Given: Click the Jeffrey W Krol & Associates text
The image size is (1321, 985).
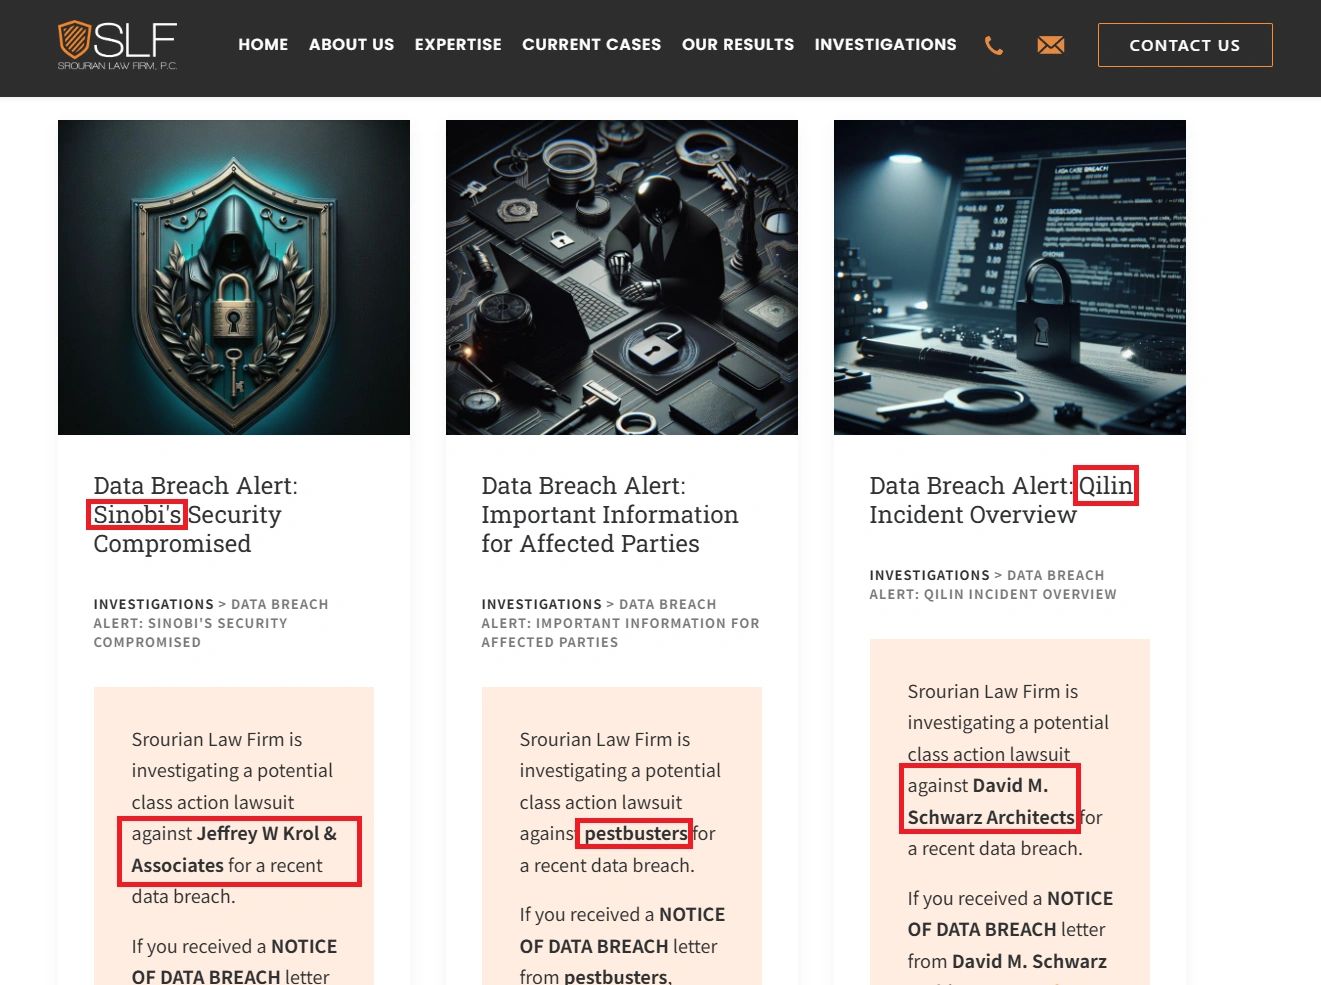Looking at the screenshot, I should [234, 849].
